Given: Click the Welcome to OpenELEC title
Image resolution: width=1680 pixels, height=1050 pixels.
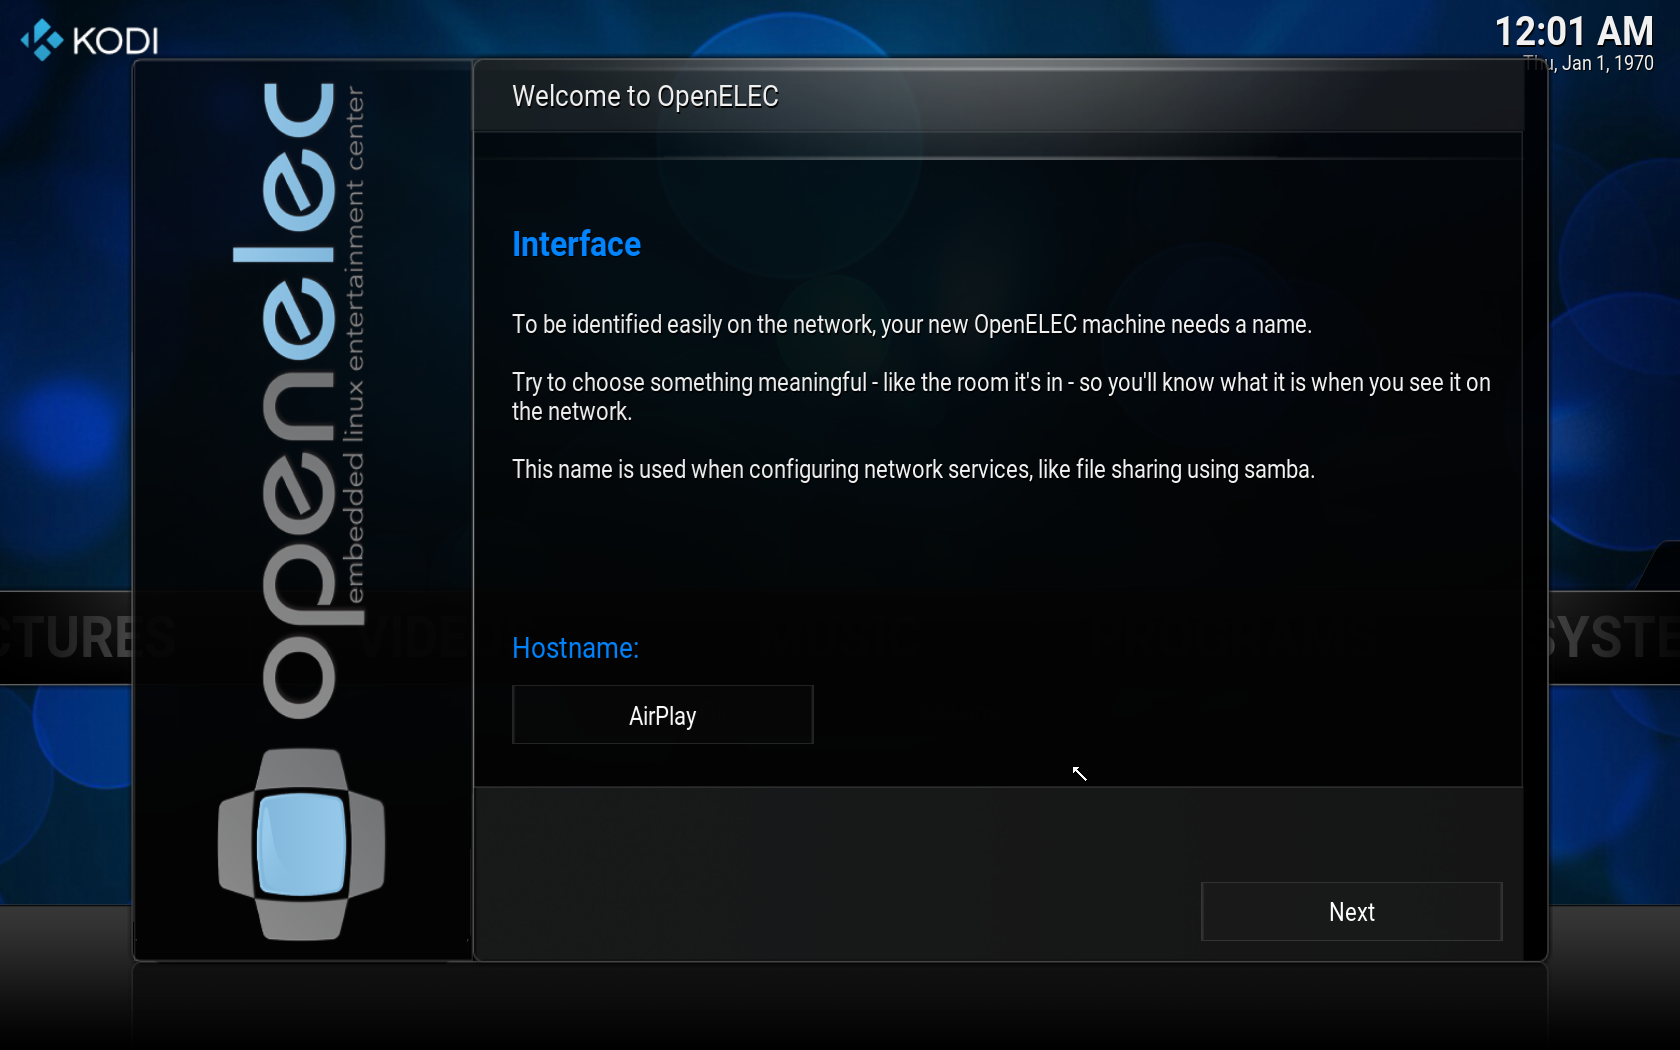Looking at the screenshot, I should [x=645, y=96].
